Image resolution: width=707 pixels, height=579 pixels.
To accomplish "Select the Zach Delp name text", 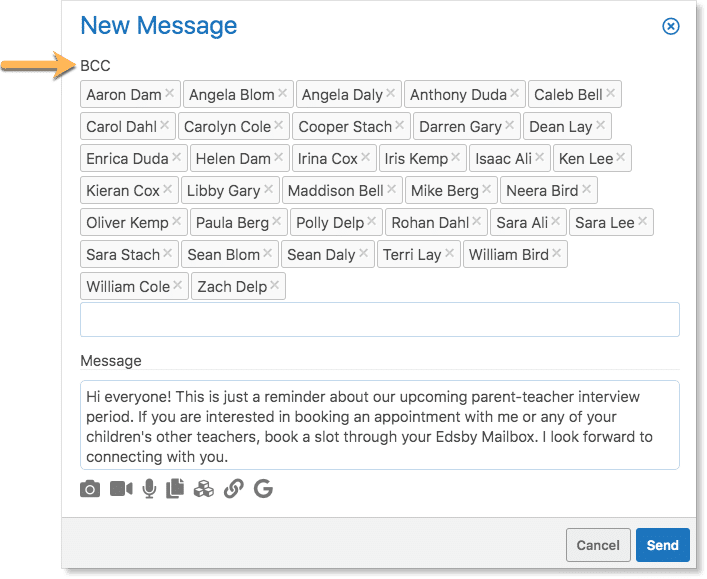I will point(232,287).
